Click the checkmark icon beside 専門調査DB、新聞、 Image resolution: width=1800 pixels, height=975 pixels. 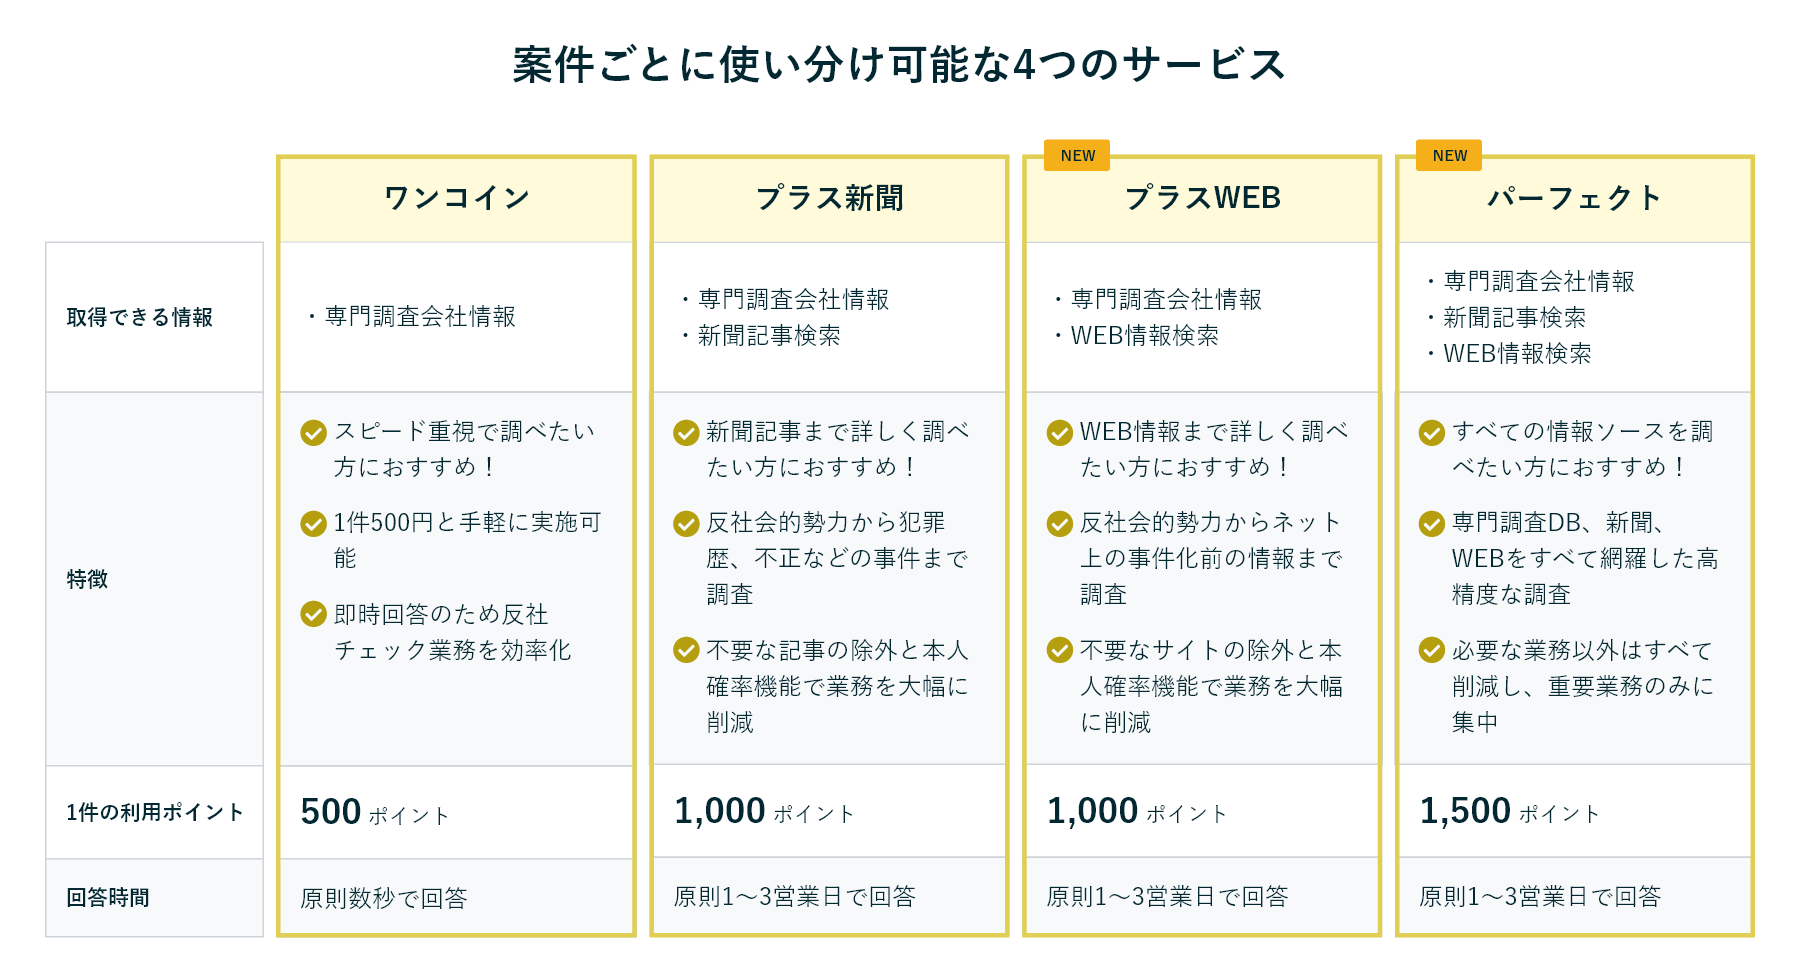[x=1432, y=523]
